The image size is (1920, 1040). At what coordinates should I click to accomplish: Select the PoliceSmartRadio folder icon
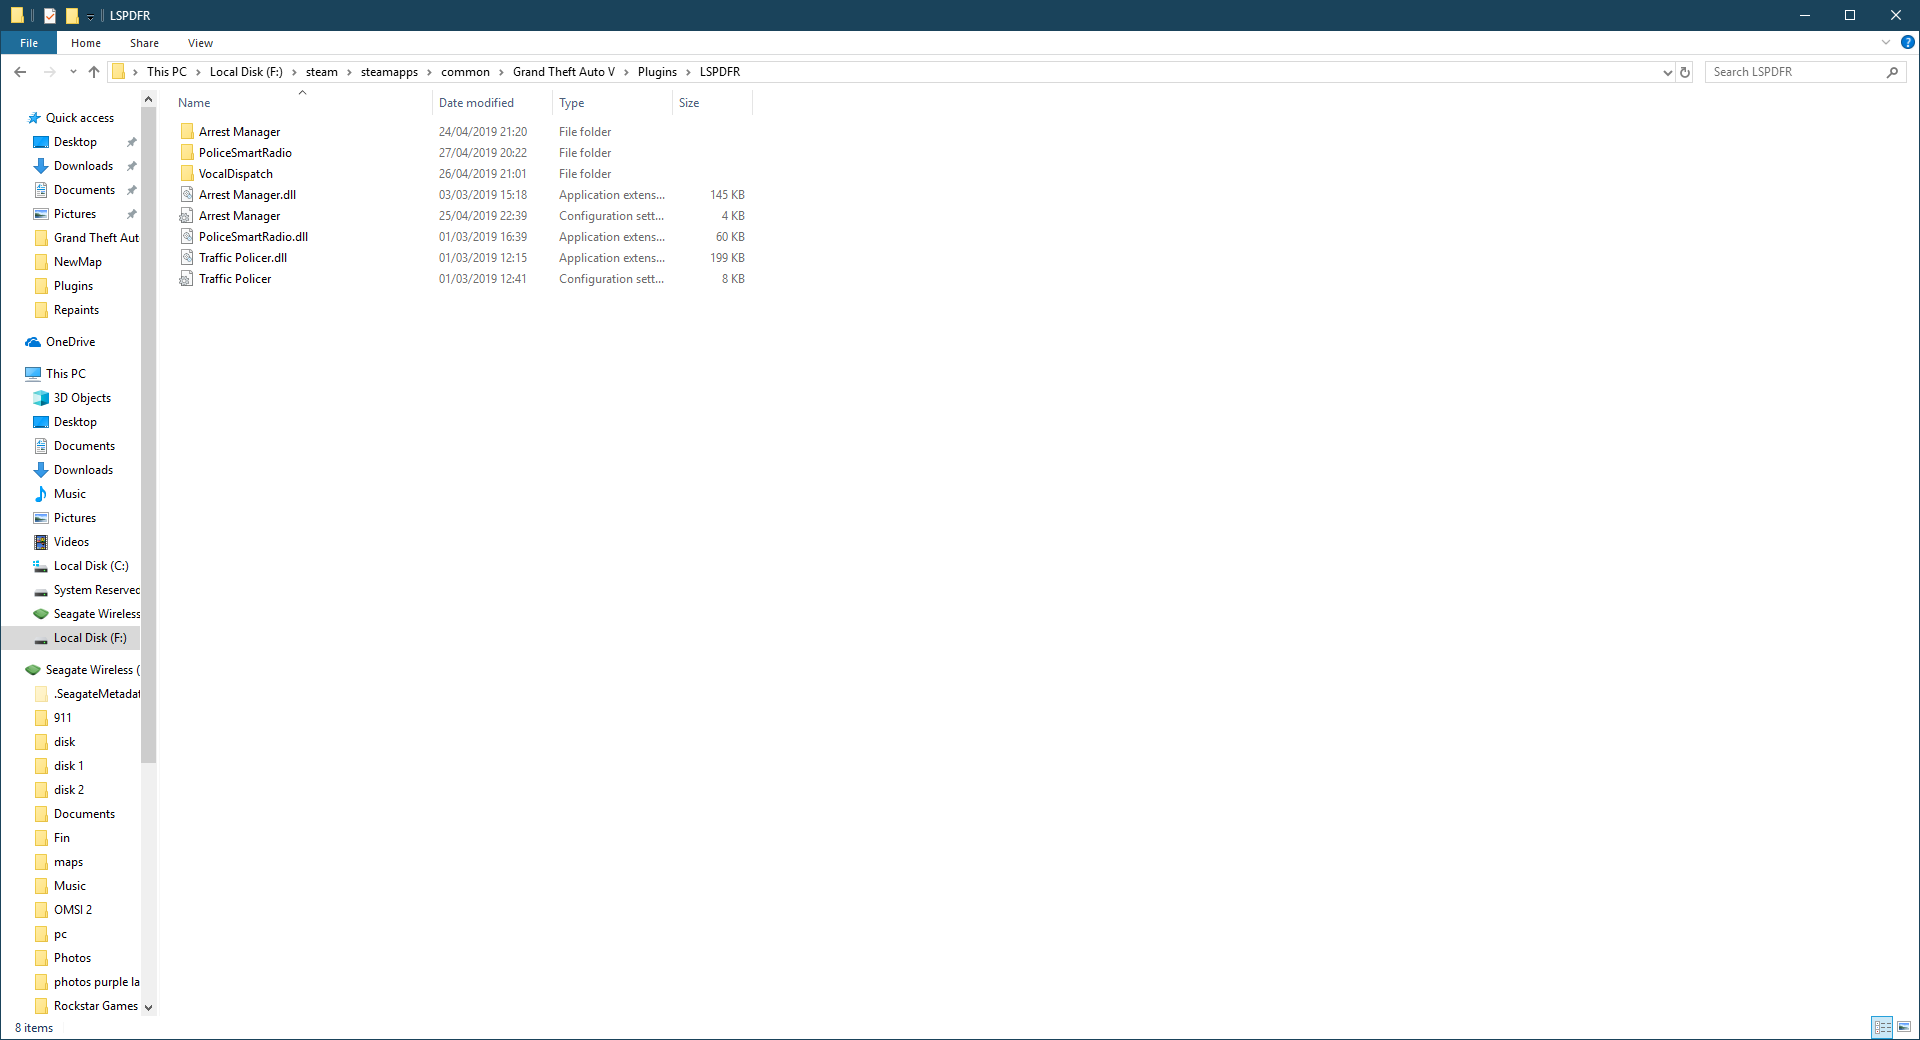point(187,153)
